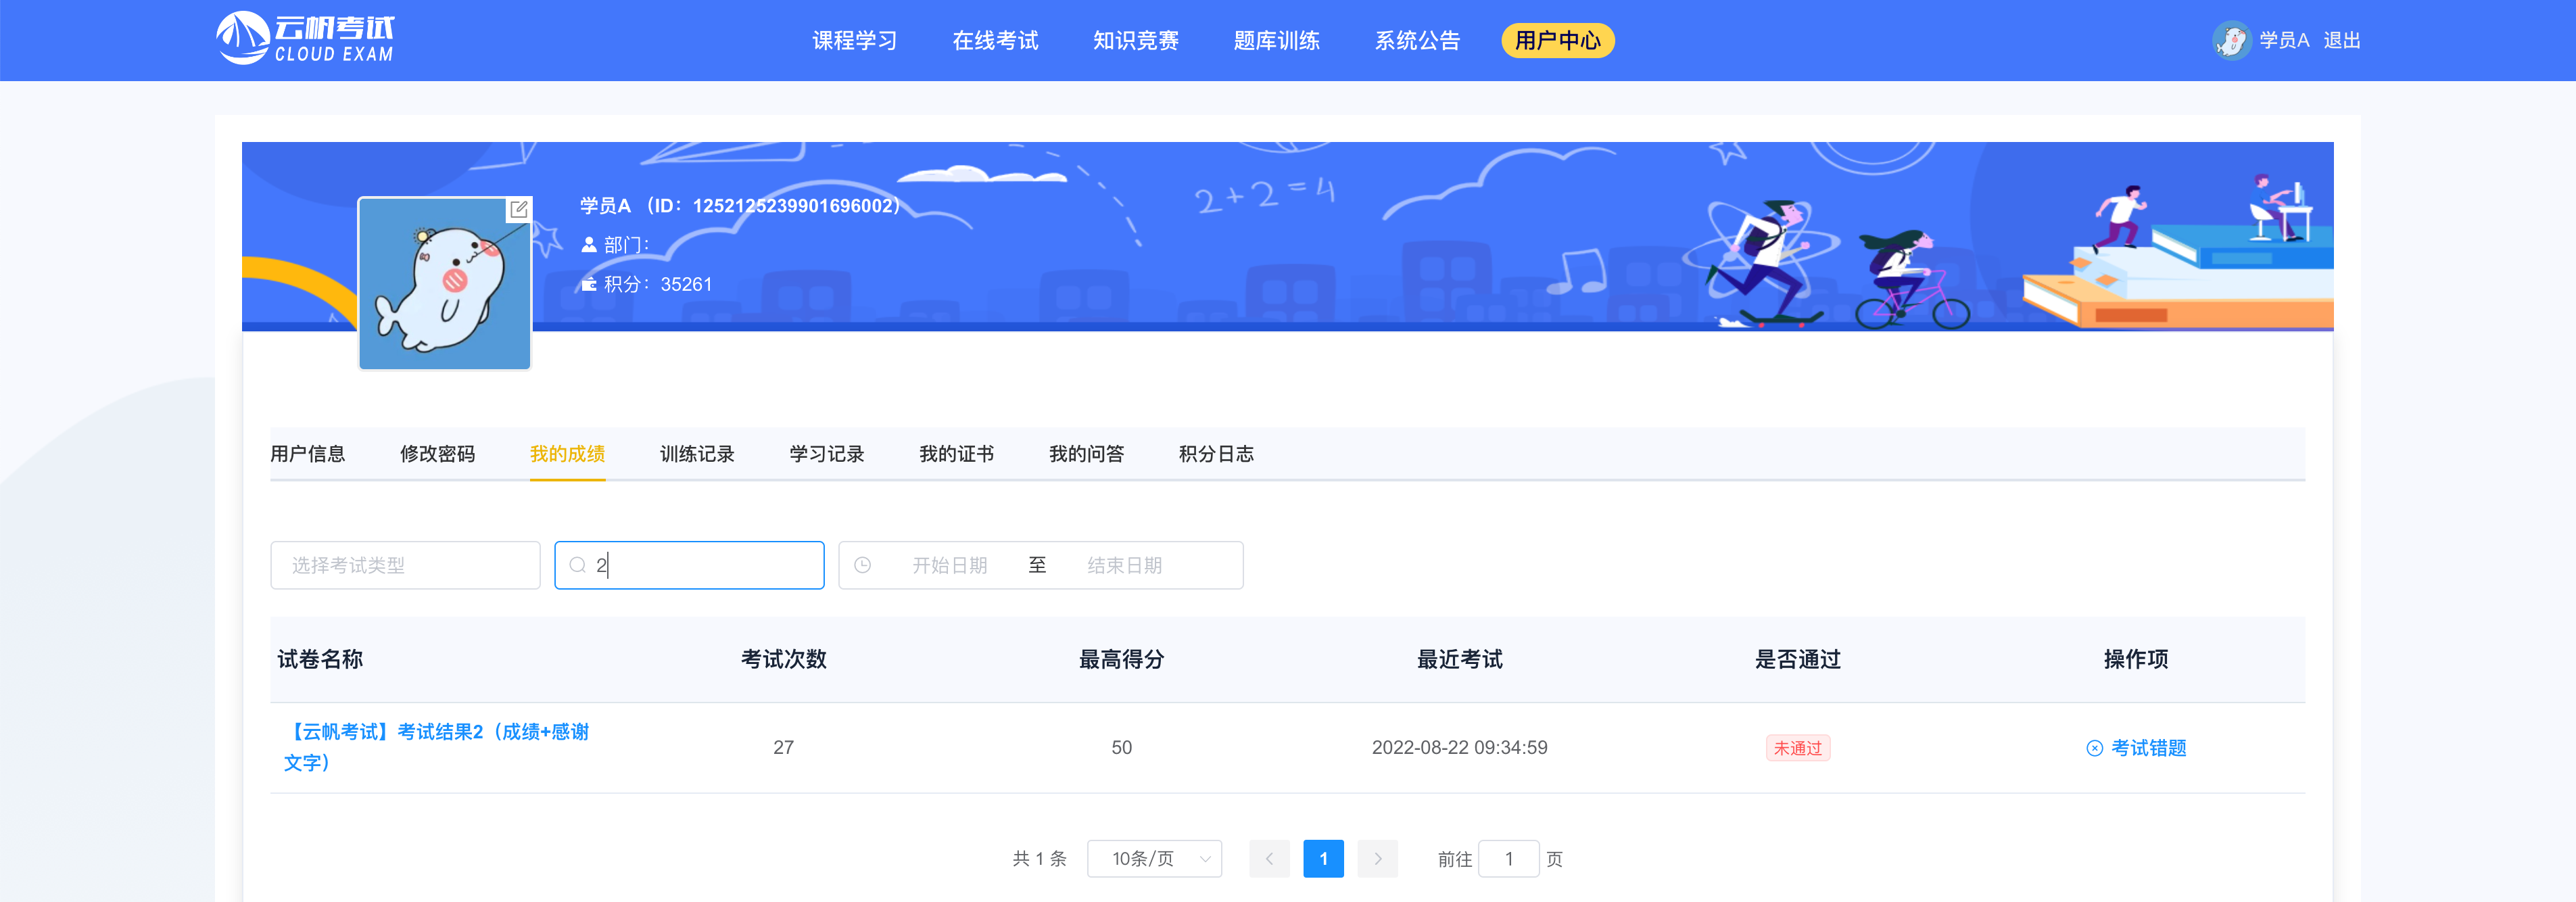
Task: Click 试卷名称 column header
Action: (320, 659)
